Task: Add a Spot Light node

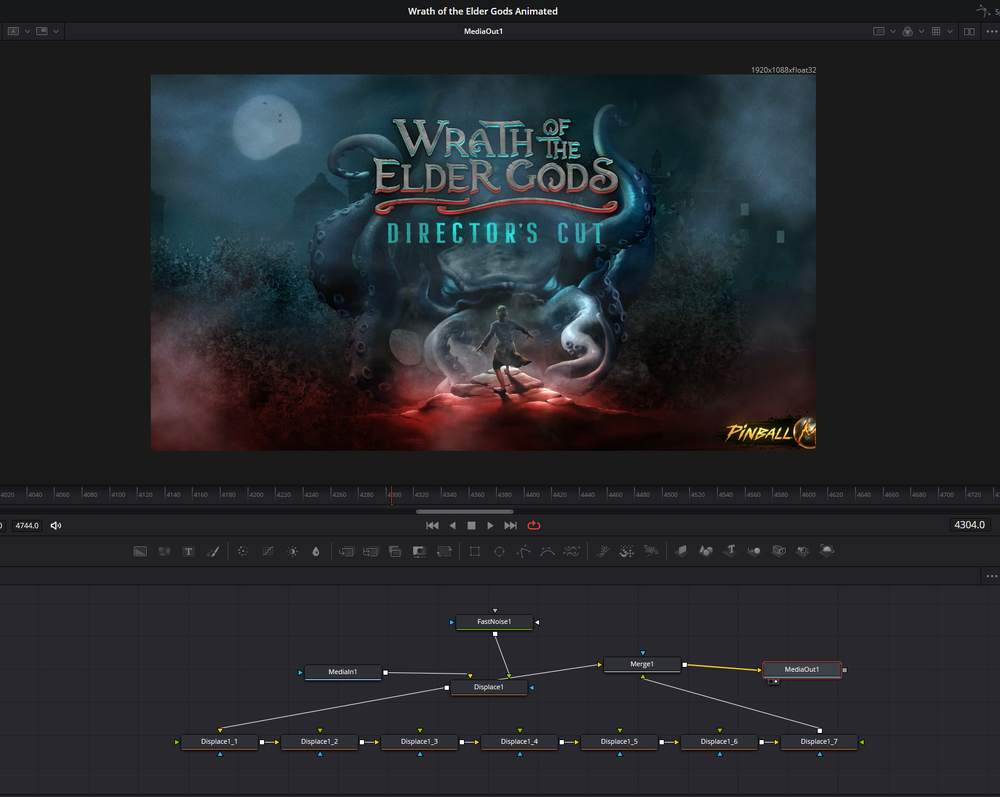Action: (802, 550)
